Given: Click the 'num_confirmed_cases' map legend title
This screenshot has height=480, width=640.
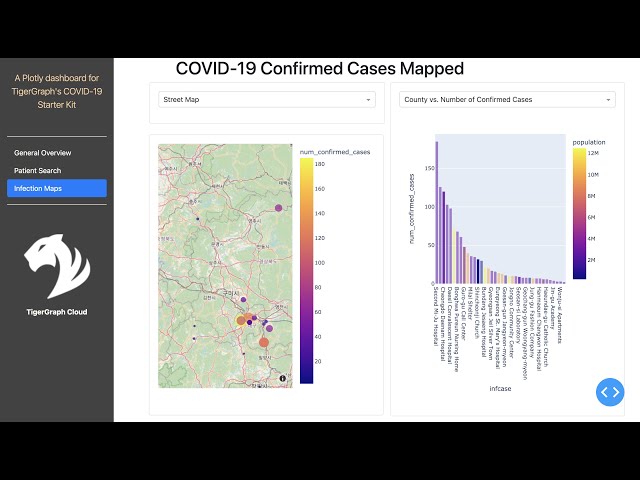Looking at the screenshot, I should pyautogui.click(x=335, y=152).
